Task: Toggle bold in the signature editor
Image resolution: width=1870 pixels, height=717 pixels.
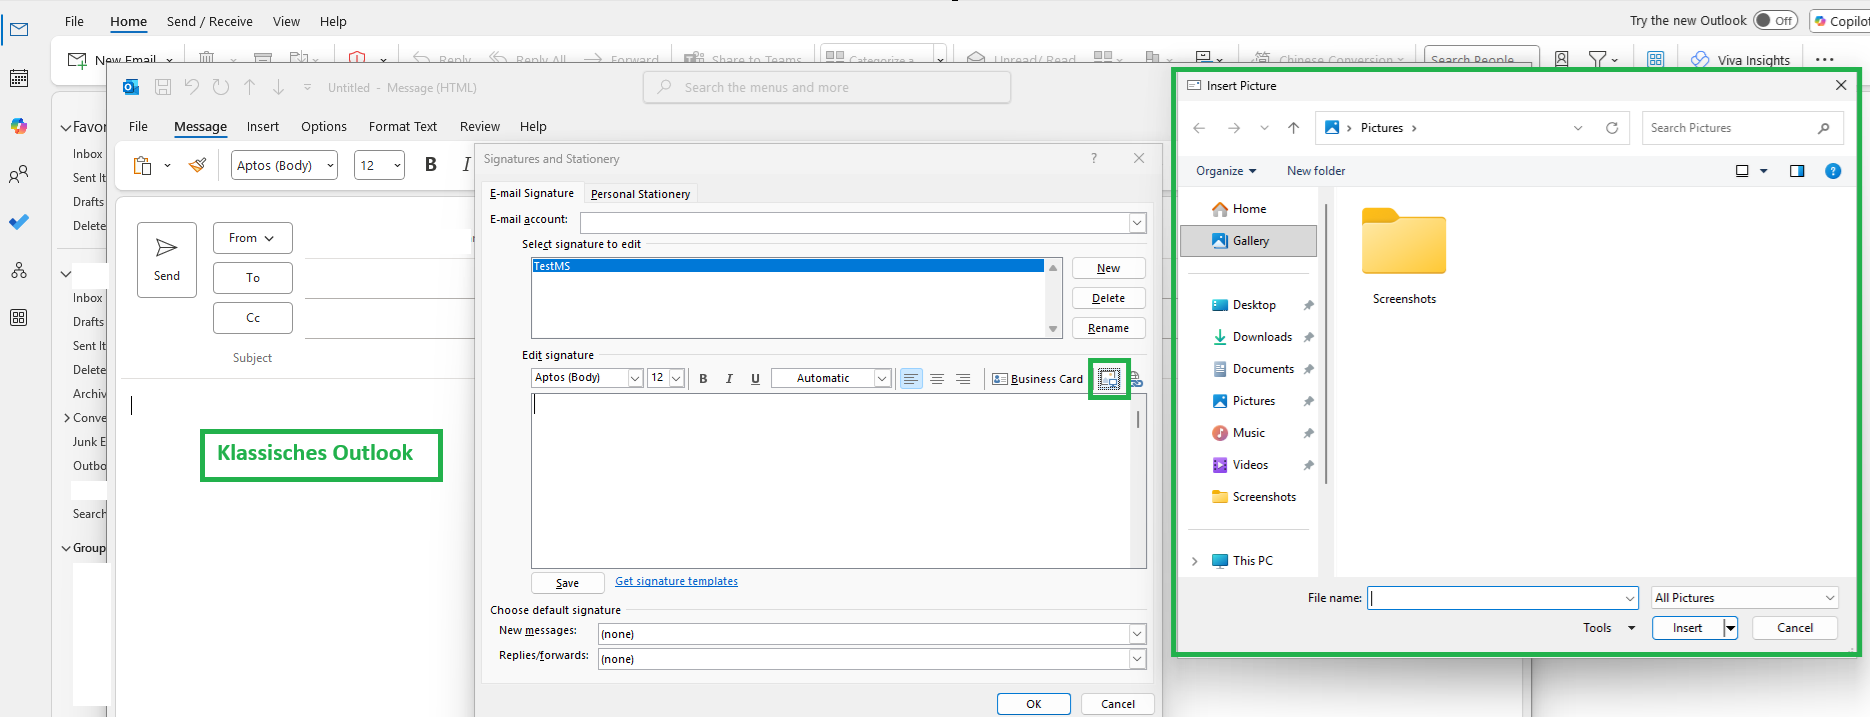Action: click(x=703, y=378)
